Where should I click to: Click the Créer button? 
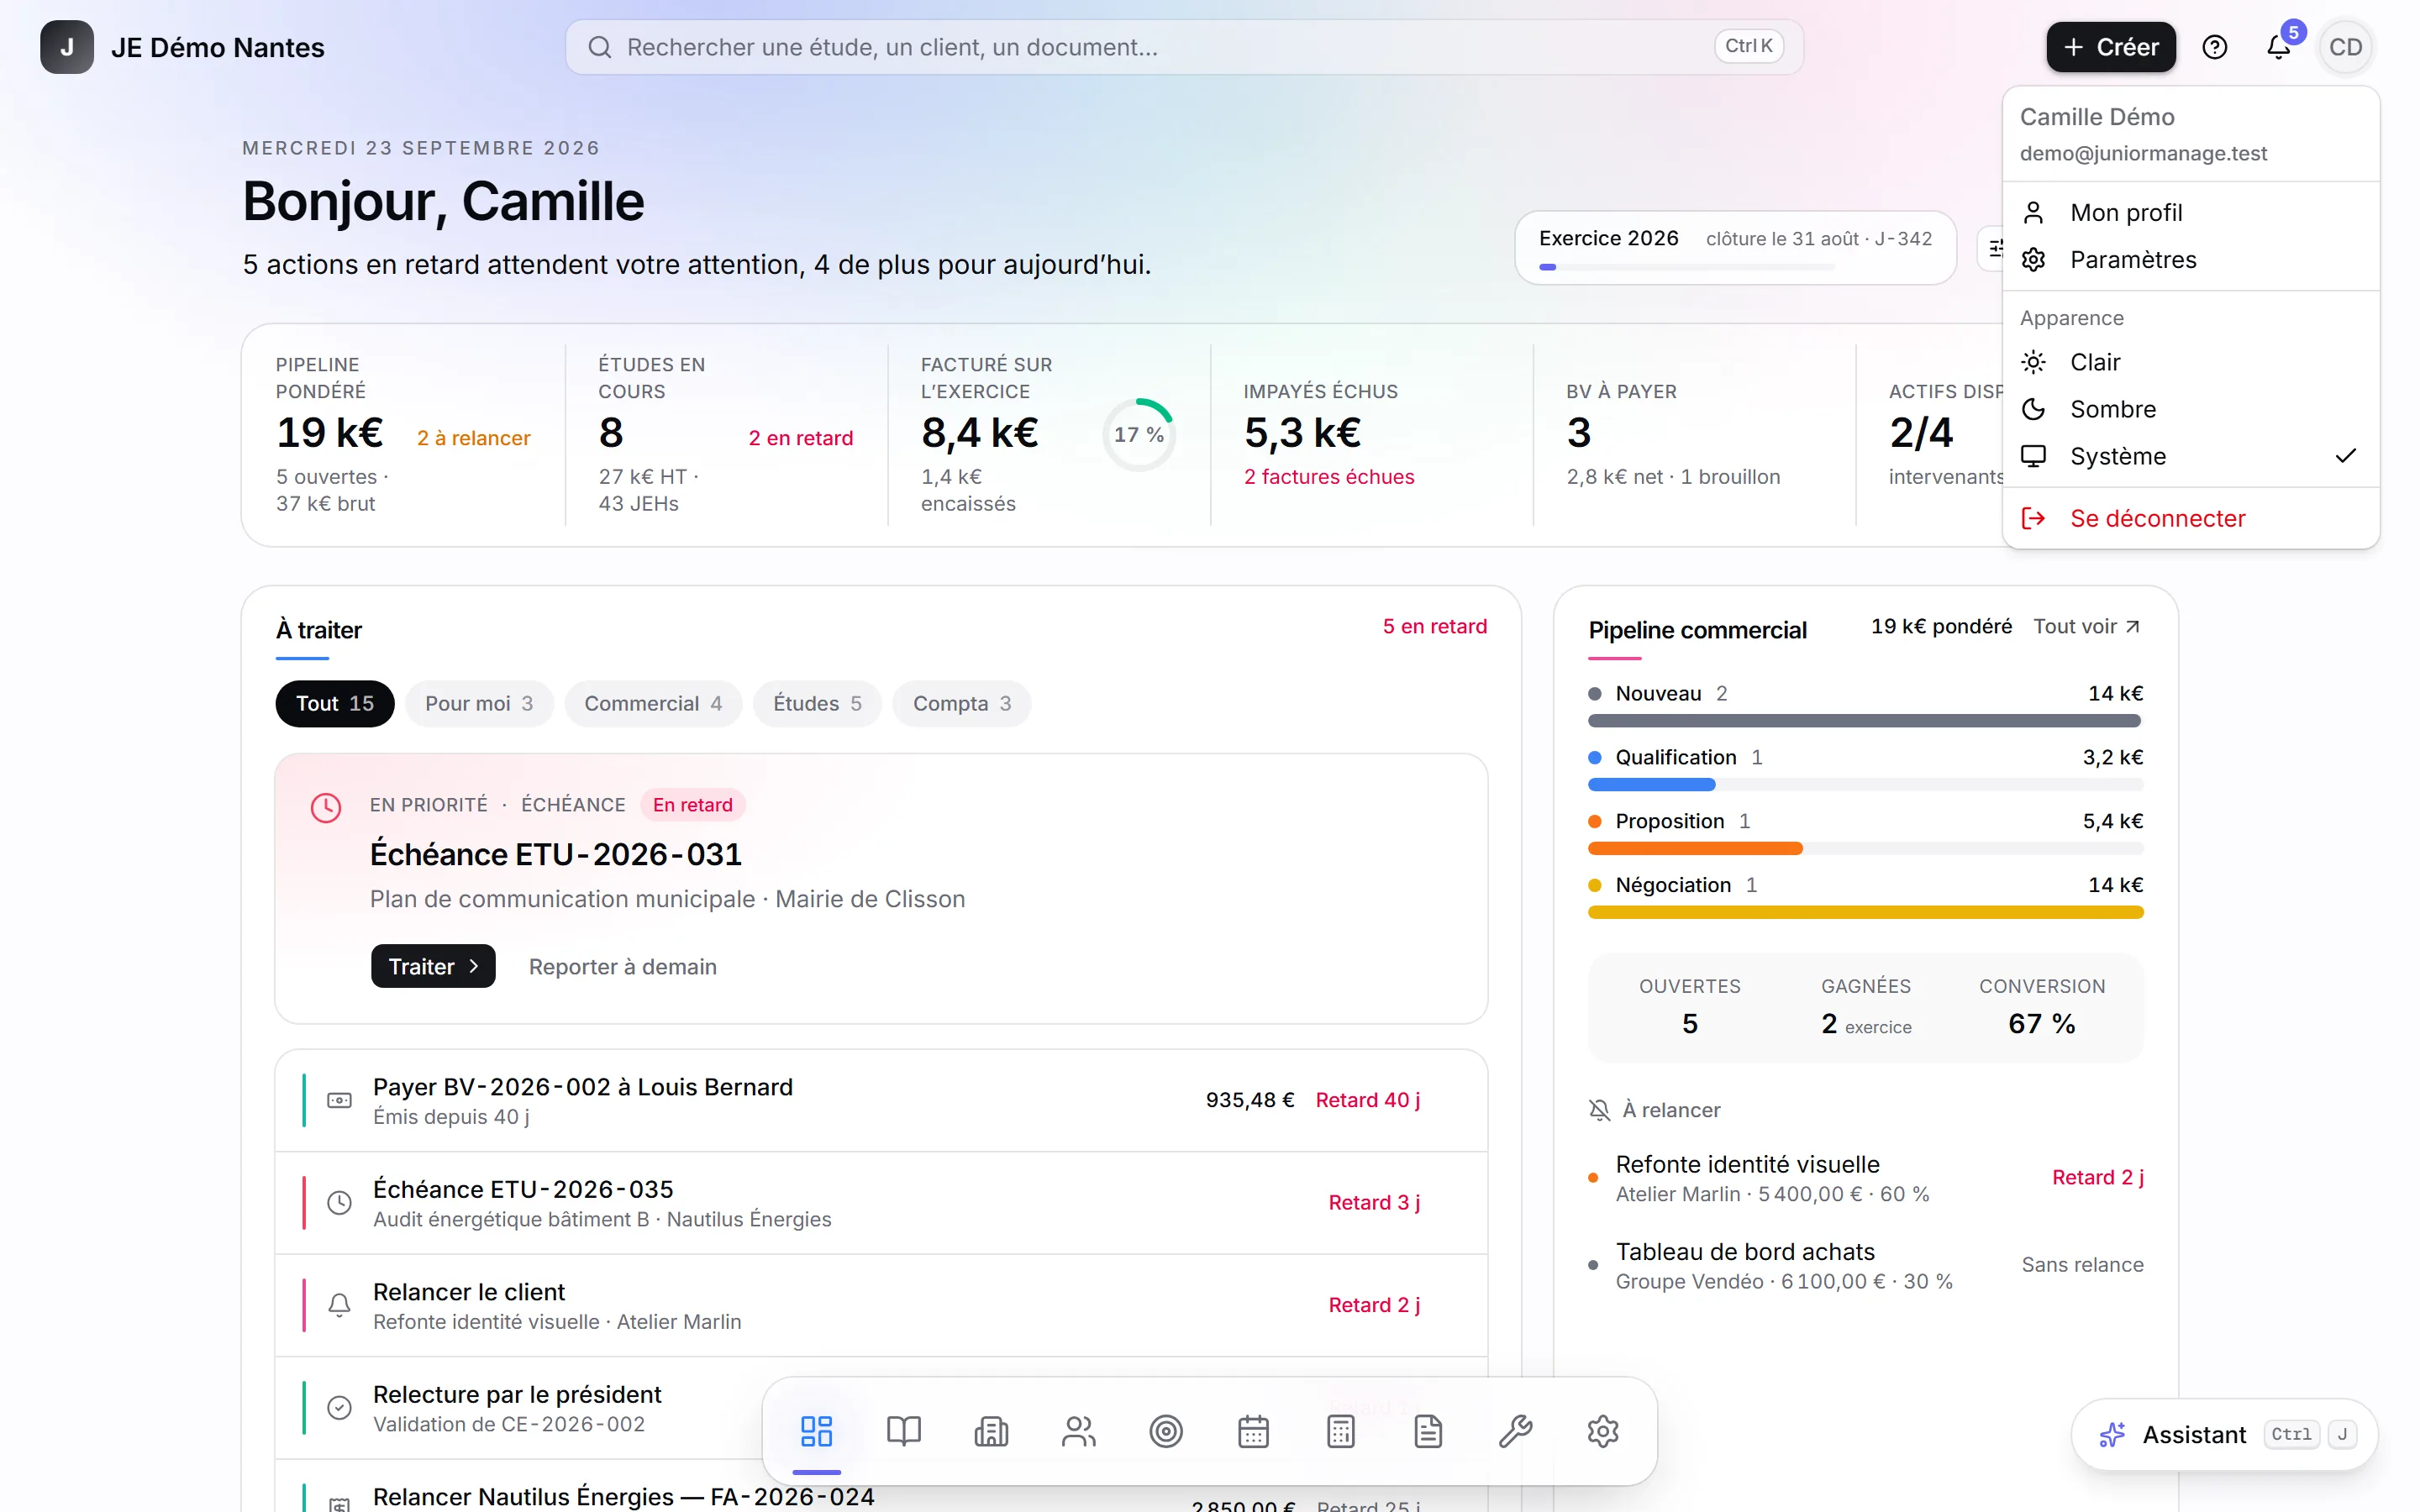pyautogui.click(x=2110, y=47)
